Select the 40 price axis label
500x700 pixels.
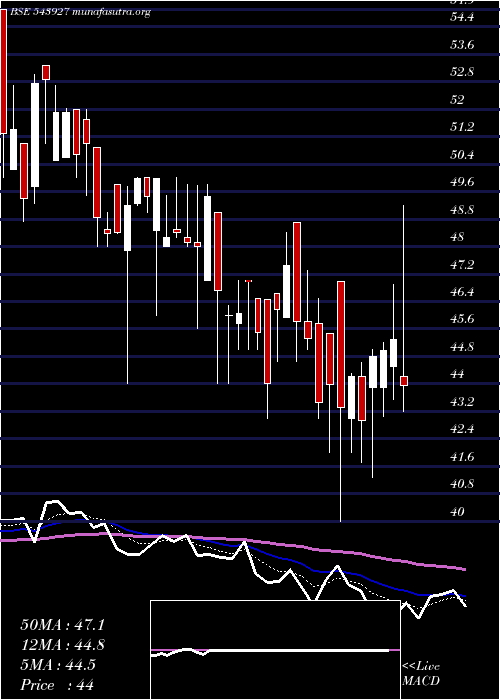coord(457,512)
